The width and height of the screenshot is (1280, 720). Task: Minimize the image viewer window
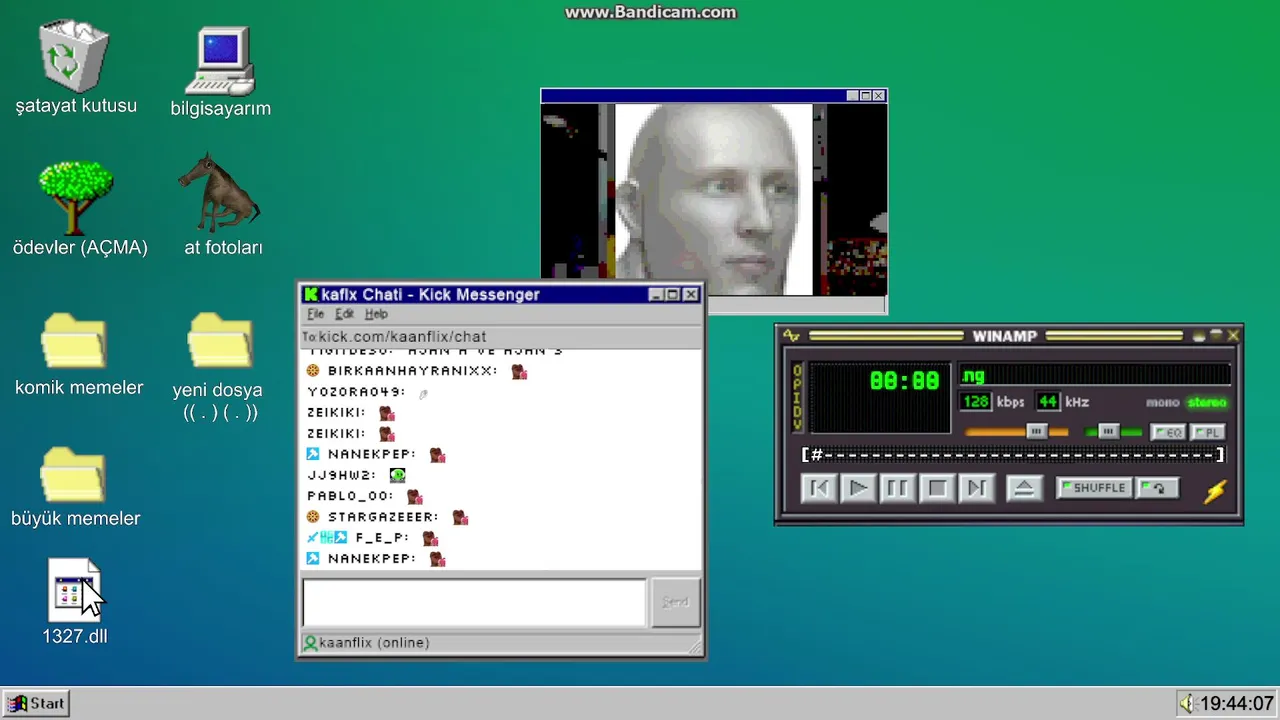853,96
